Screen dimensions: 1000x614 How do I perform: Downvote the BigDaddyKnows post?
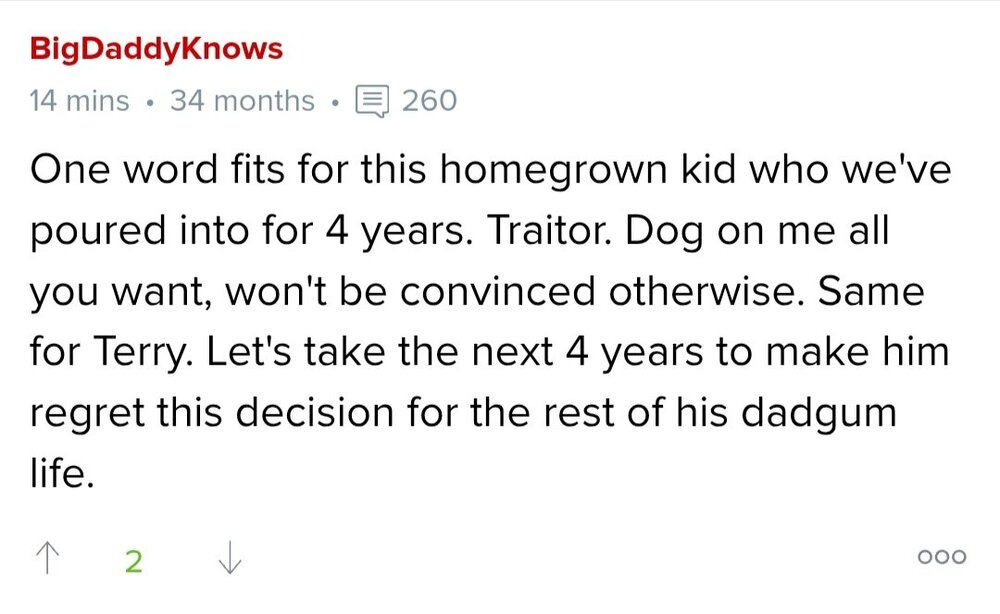point(229,559)
